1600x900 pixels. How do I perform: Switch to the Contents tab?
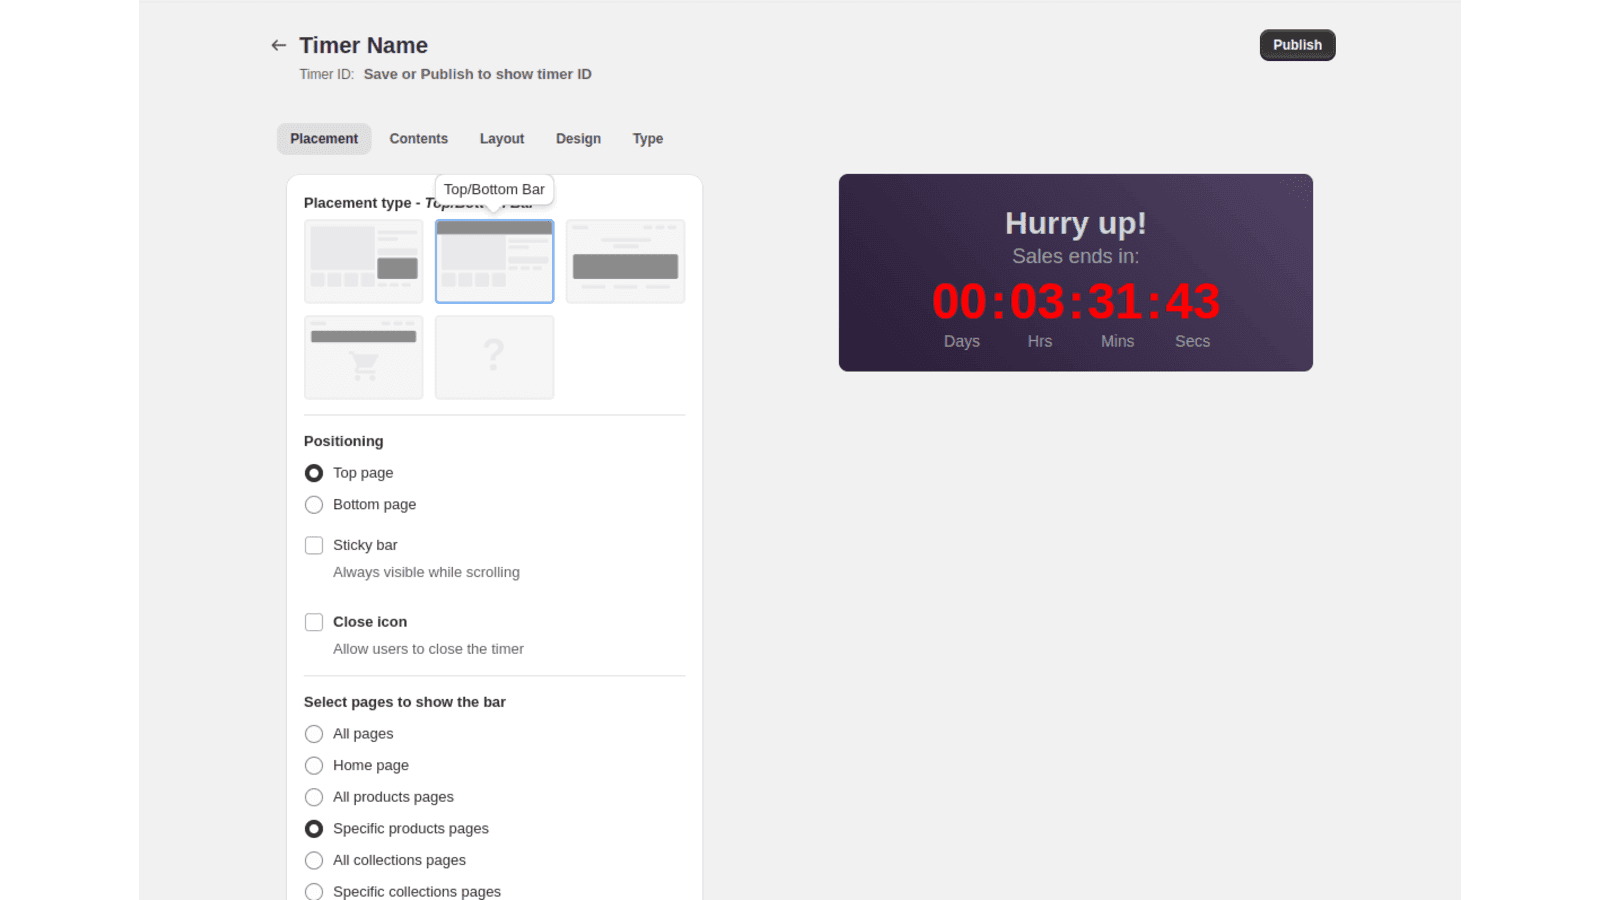(418, 138)
